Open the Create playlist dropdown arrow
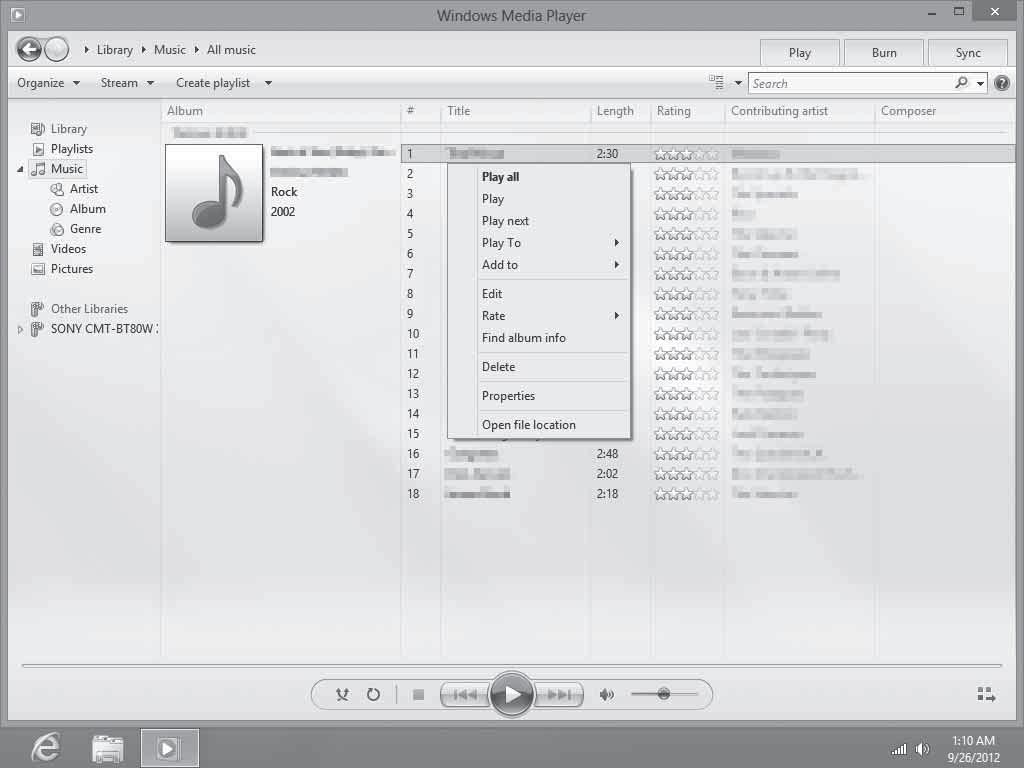Viewport: 1024px width, 768px height. (268, 84)
